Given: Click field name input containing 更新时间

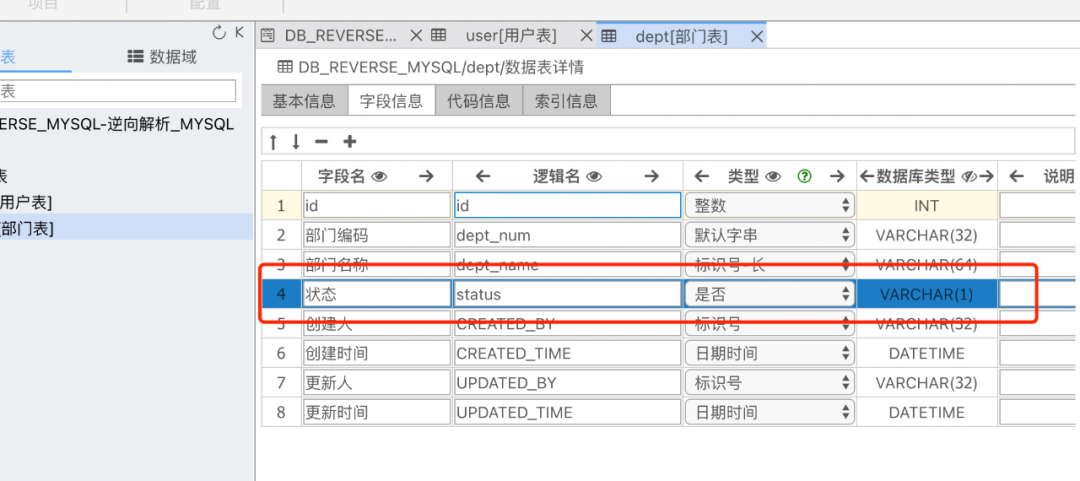Looking at the screenshot, I should pos(377,413).
